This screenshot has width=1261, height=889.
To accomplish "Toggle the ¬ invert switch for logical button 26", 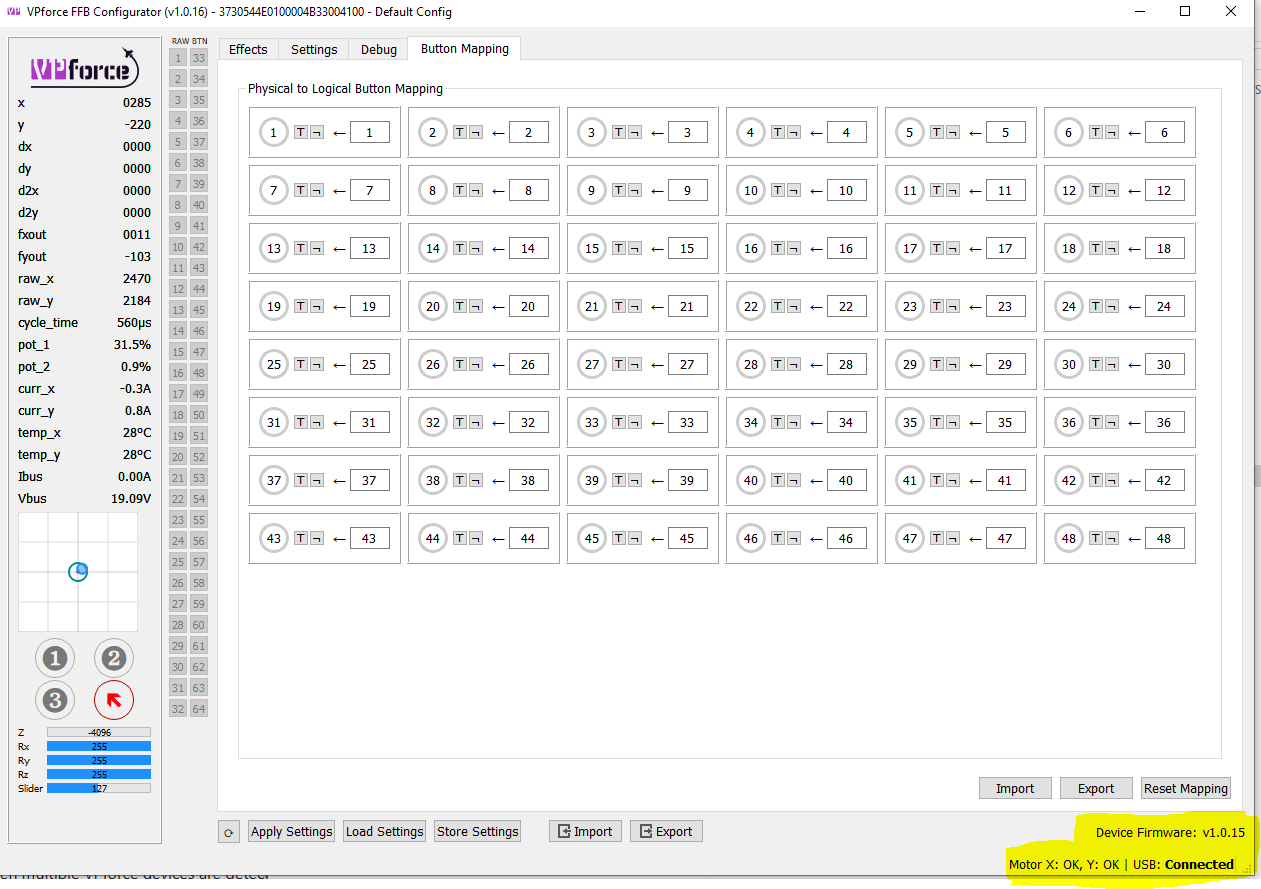I will click(475, 364).
